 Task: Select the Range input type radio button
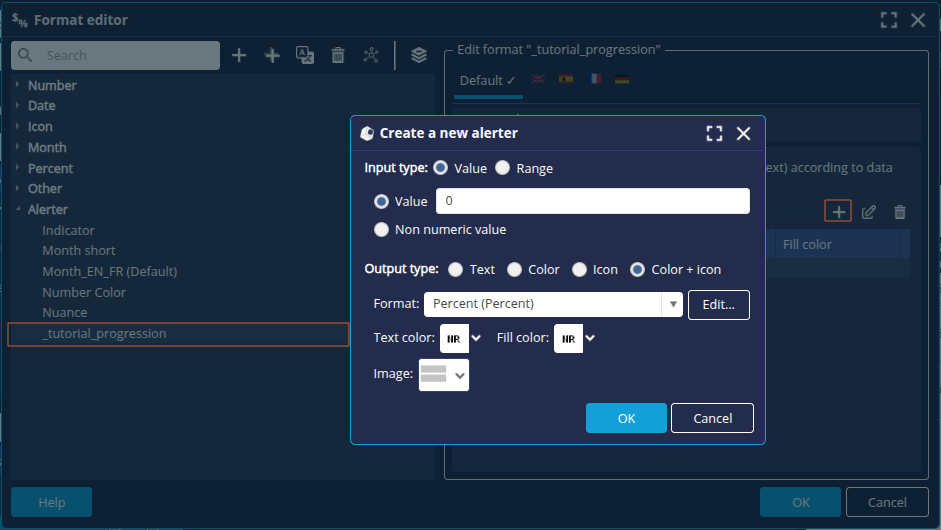[x=503, y=168]
